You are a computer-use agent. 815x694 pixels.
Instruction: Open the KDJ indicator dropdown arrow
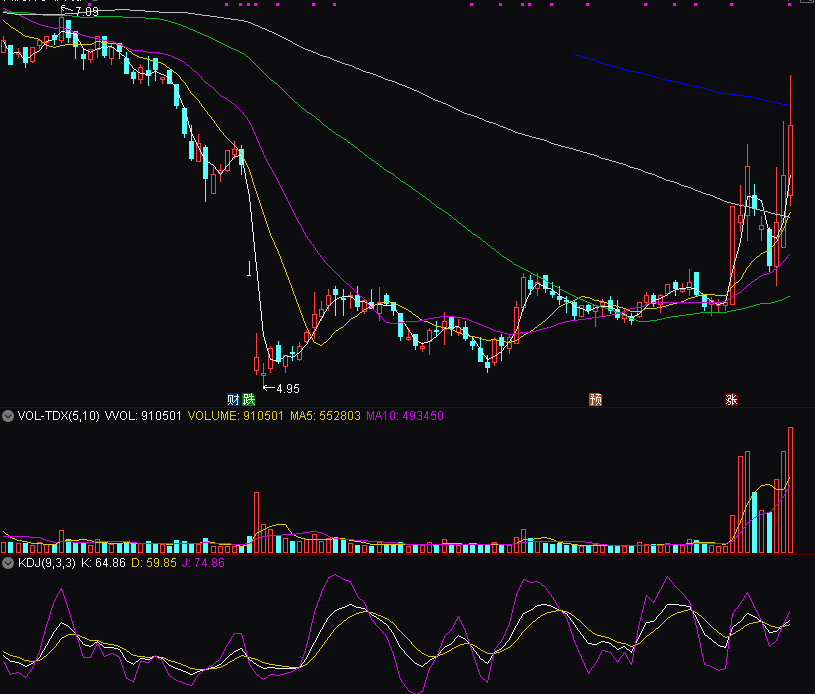(x=9, y=563)
